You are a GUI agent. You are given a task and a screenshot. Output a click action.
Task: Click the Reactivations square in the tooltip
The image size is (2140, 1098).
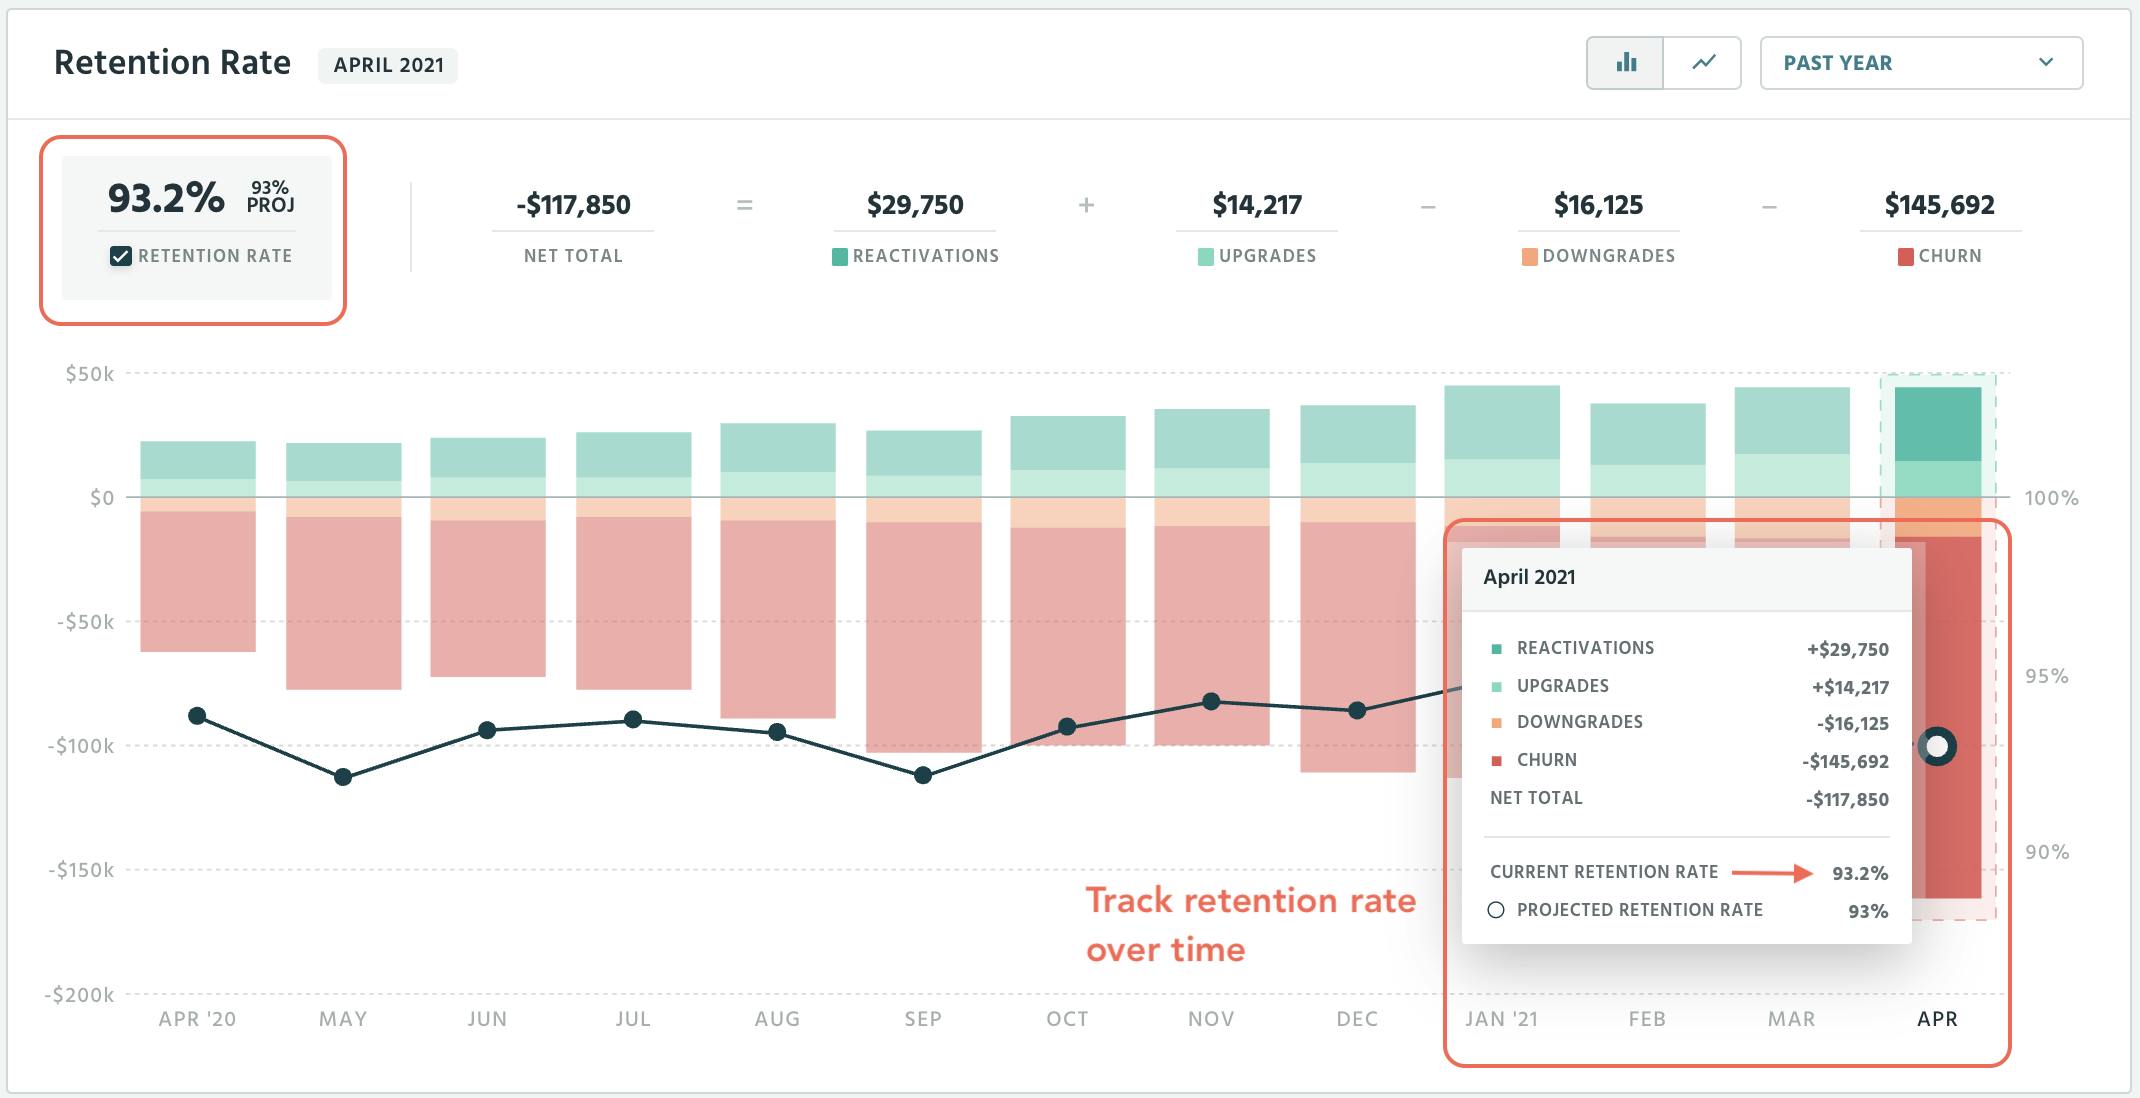tap(1496, 648)
